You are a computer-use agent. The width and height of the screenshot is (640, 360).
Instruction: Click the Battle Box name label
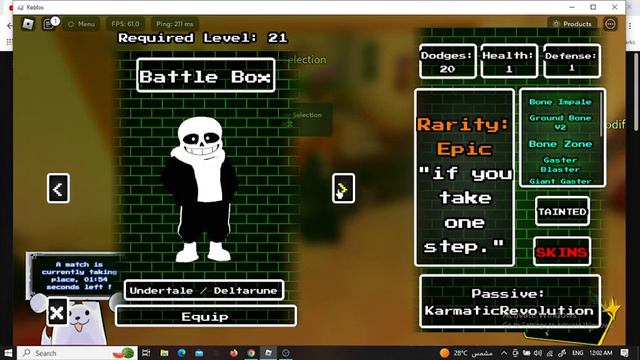click(x=206, y=76)
